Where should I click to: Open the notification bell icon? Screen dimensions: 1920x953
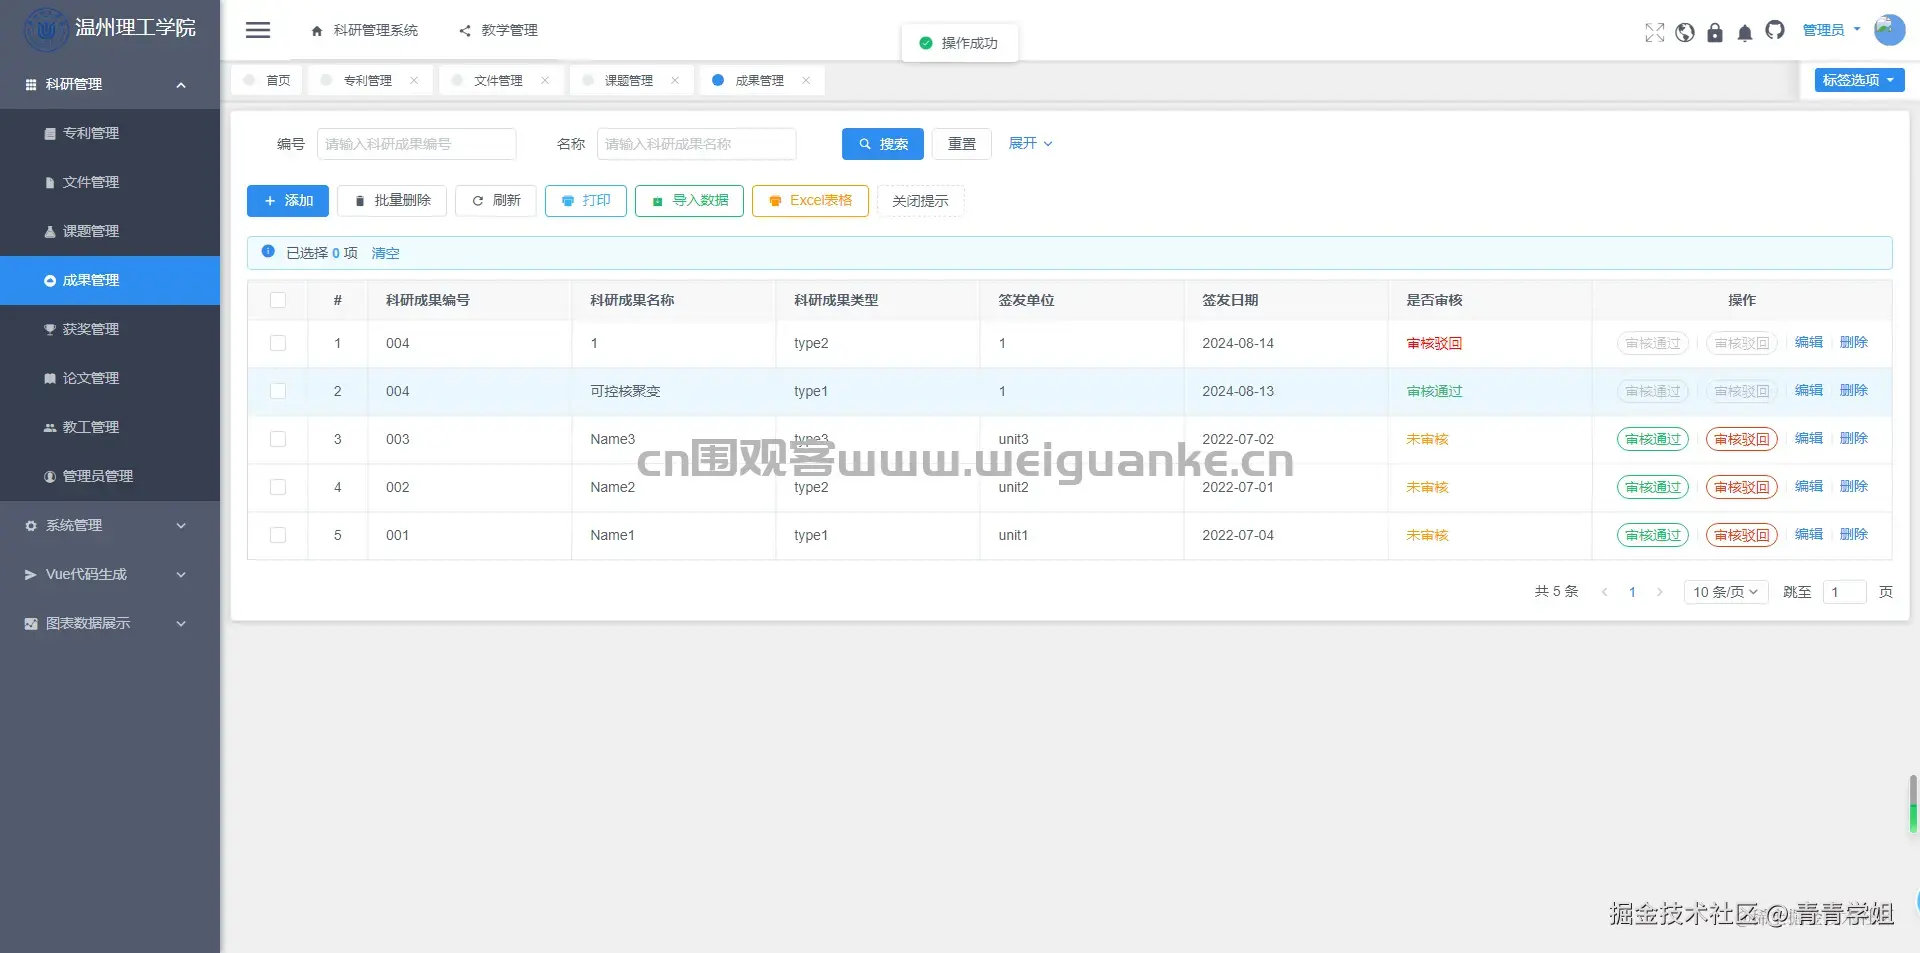point(1745,32)
